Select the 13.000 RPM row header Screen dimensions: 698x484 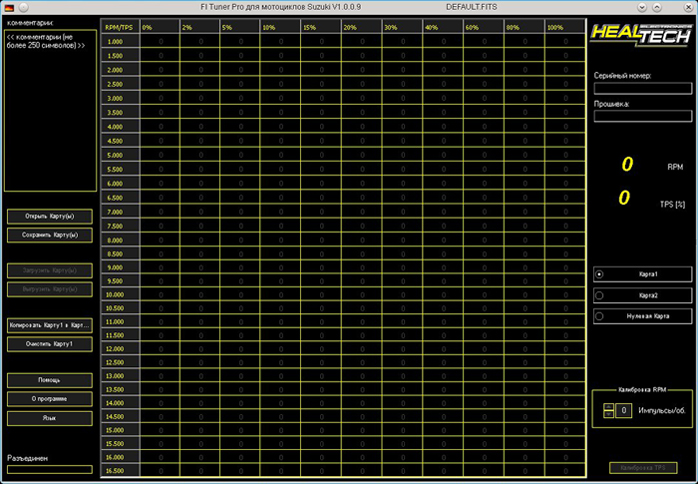coord(120,376)
